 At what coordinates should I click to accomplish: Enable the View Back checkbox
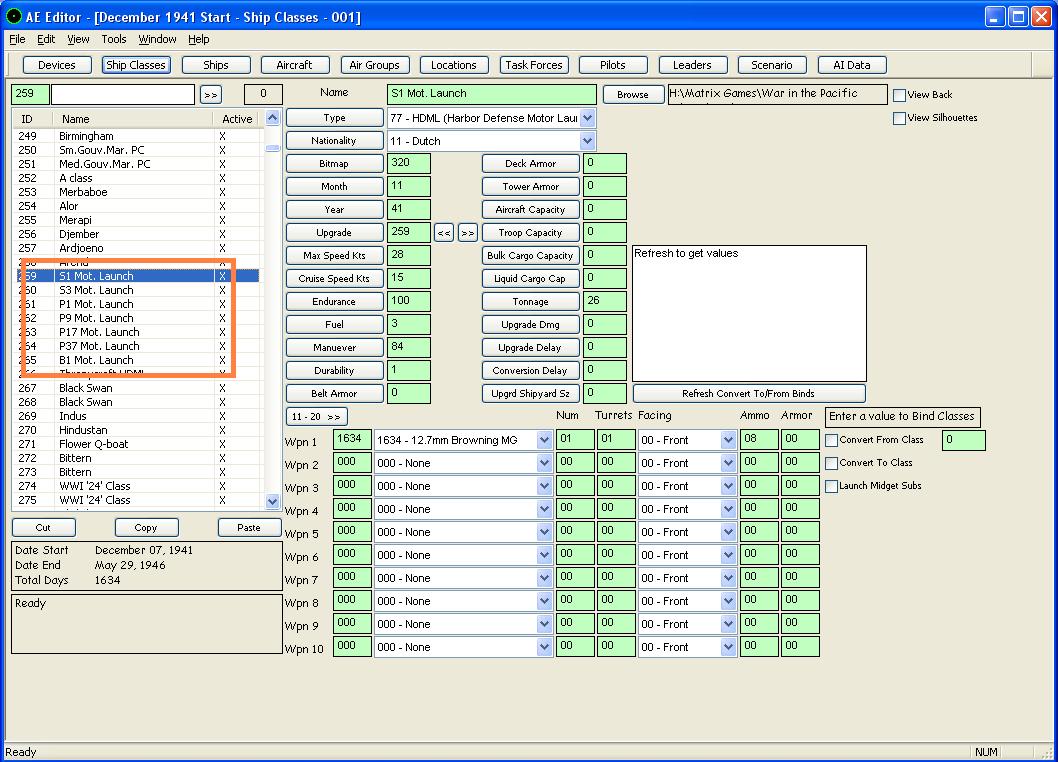click(x=899, y=95)
